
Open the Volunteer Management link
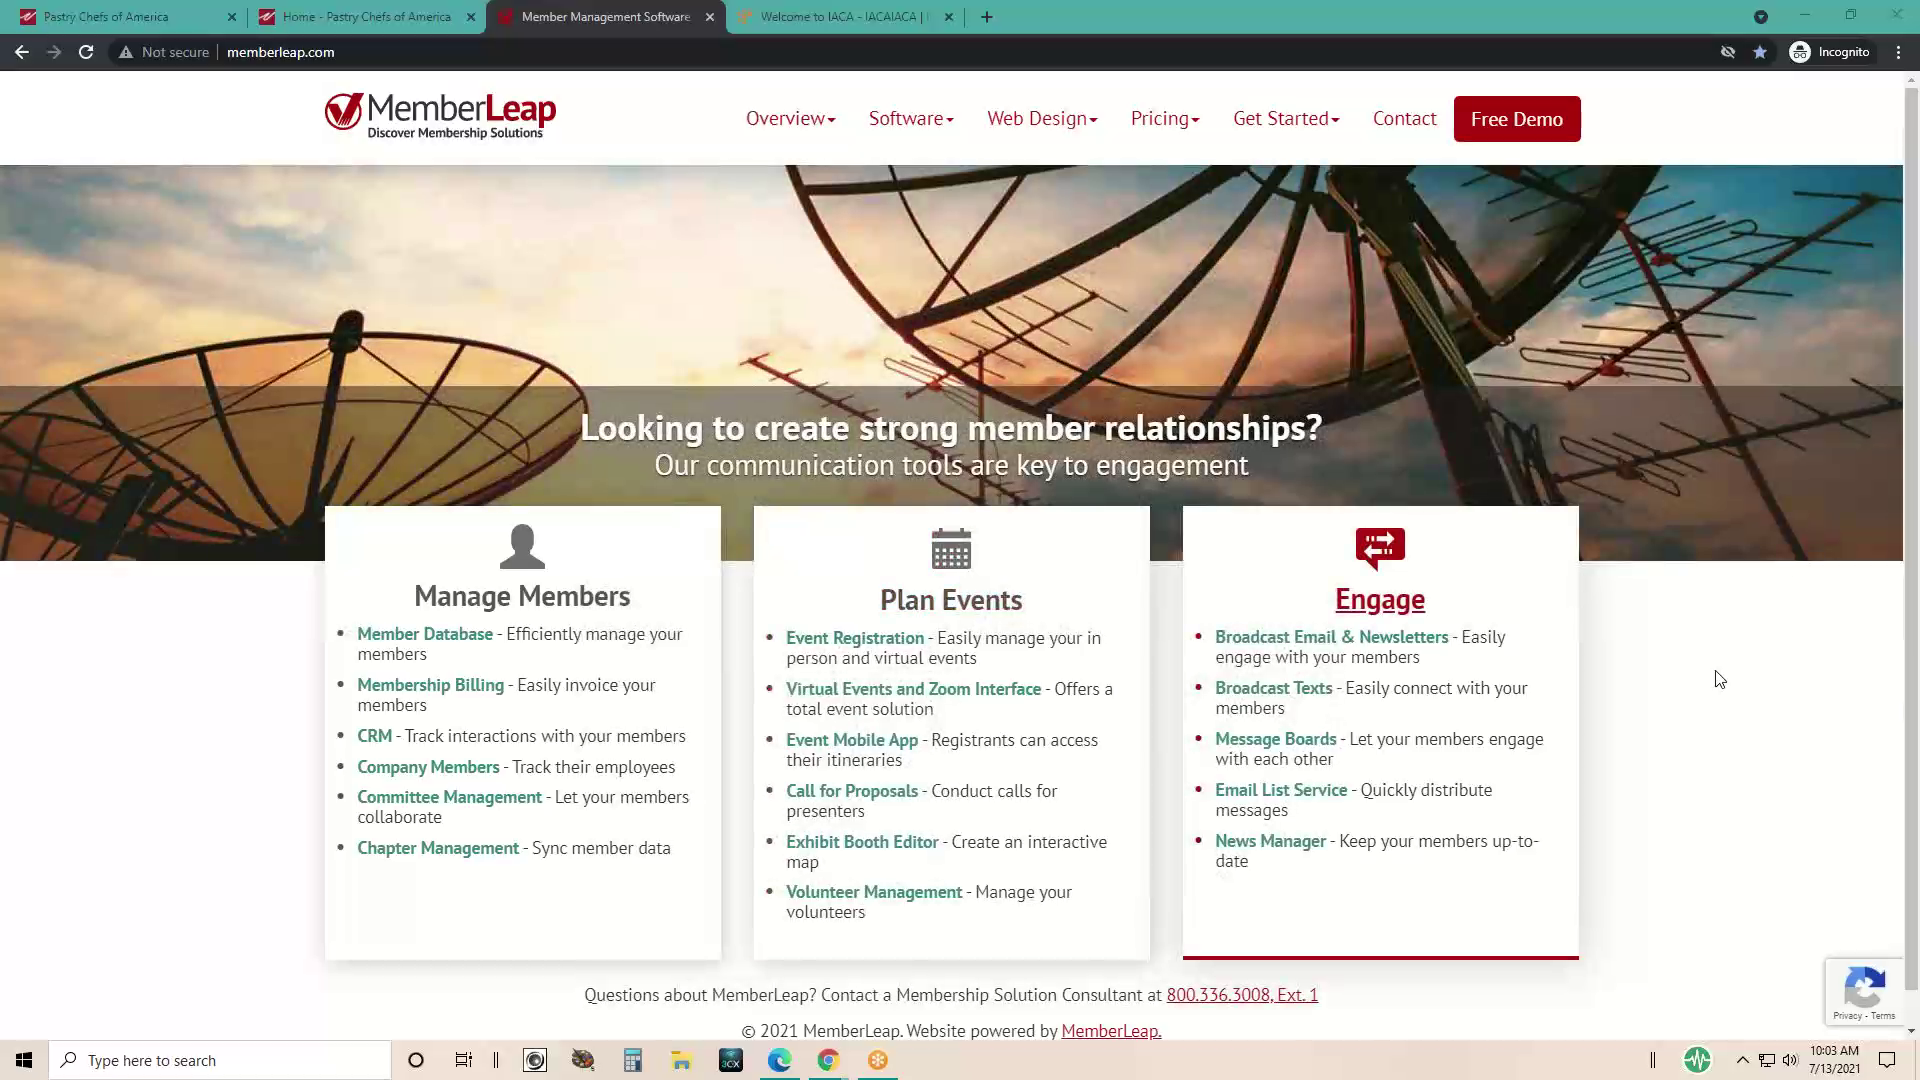874,892
